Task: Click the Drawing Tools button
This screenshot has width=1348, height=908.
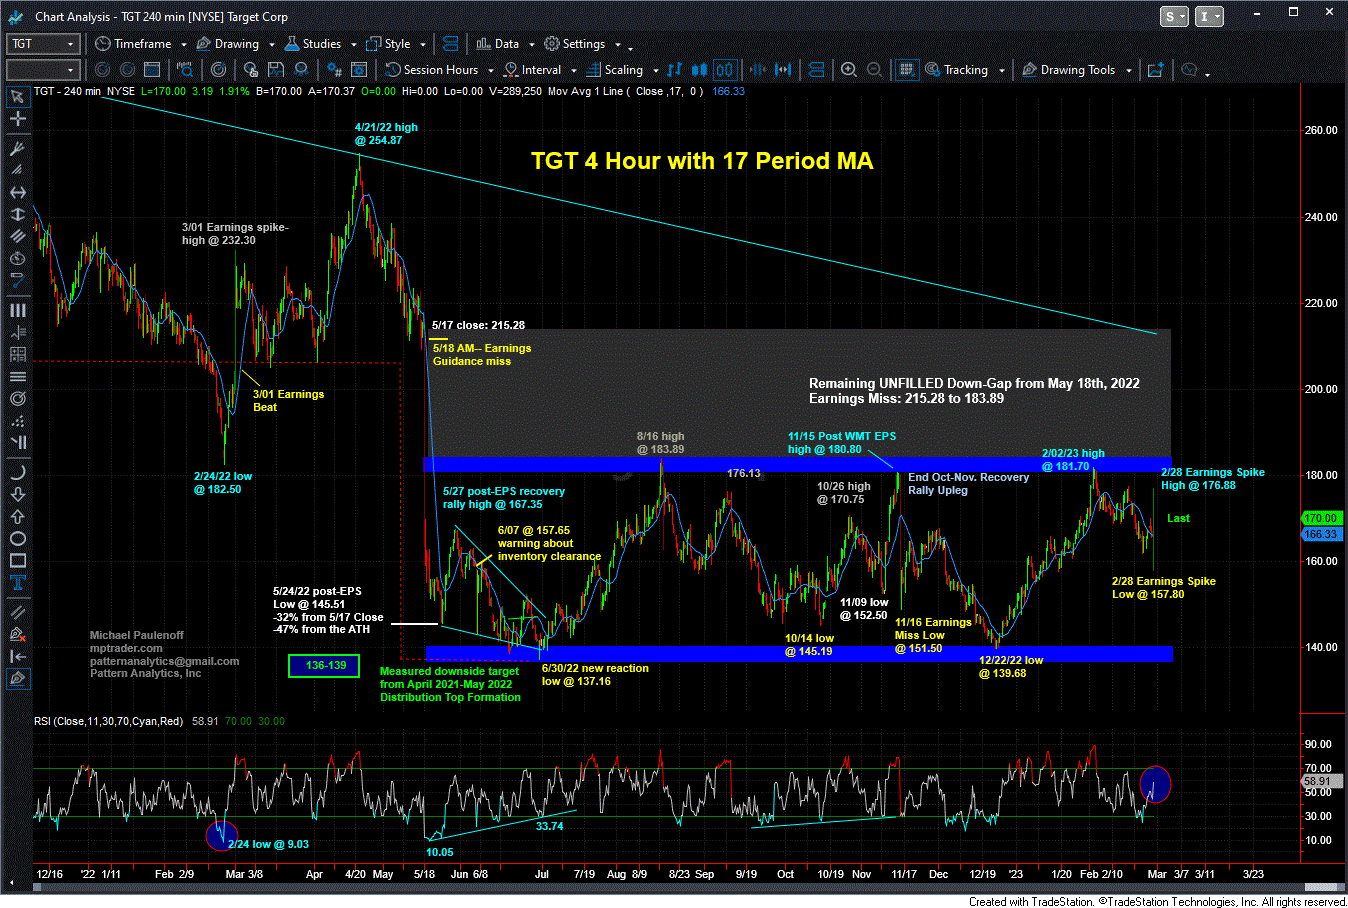Action: pos(1068,70)
